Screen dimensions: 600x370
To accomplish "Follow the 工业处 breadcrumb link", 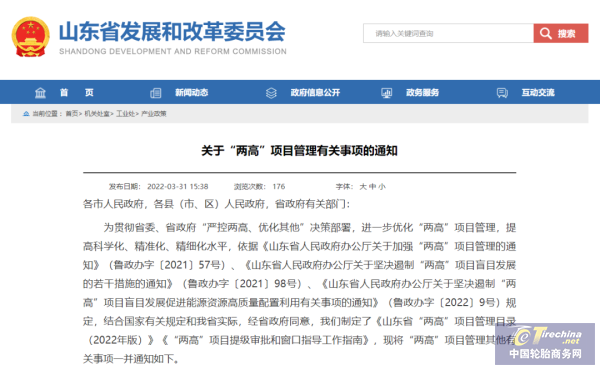I will [126, 114].
